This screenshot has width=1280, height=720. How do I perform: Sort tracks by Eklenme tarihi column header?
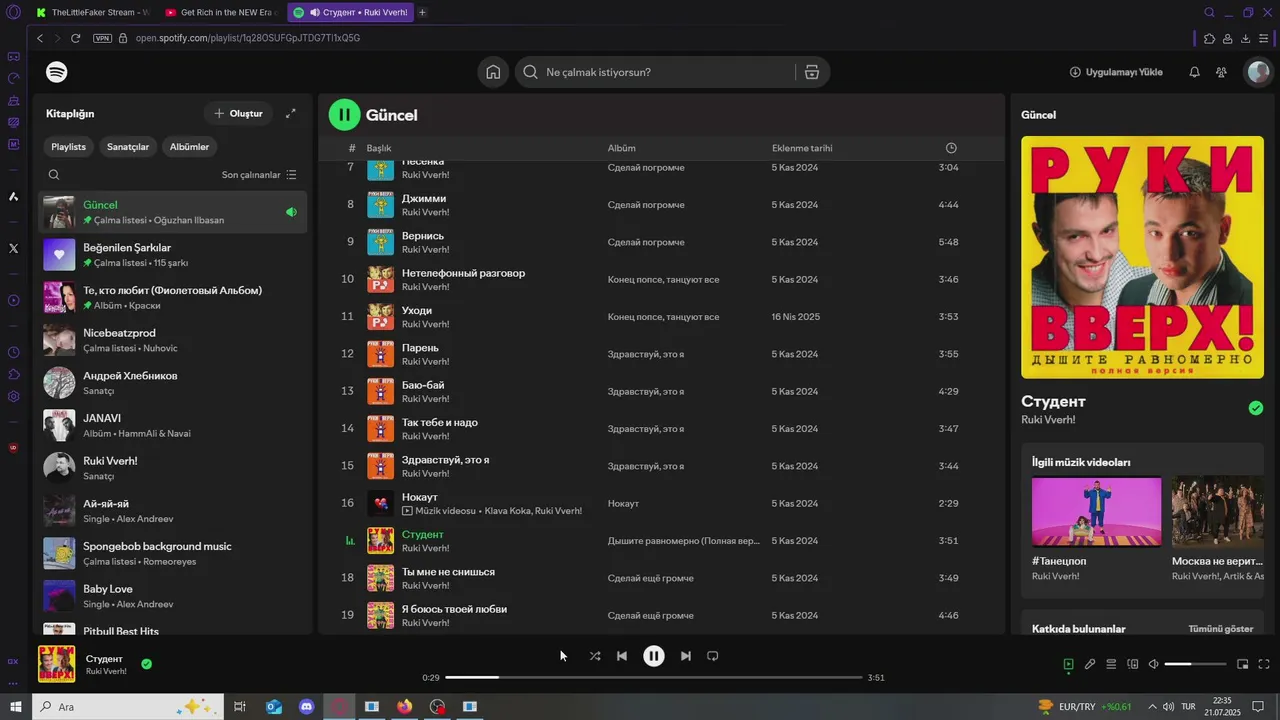coord(802,148)
